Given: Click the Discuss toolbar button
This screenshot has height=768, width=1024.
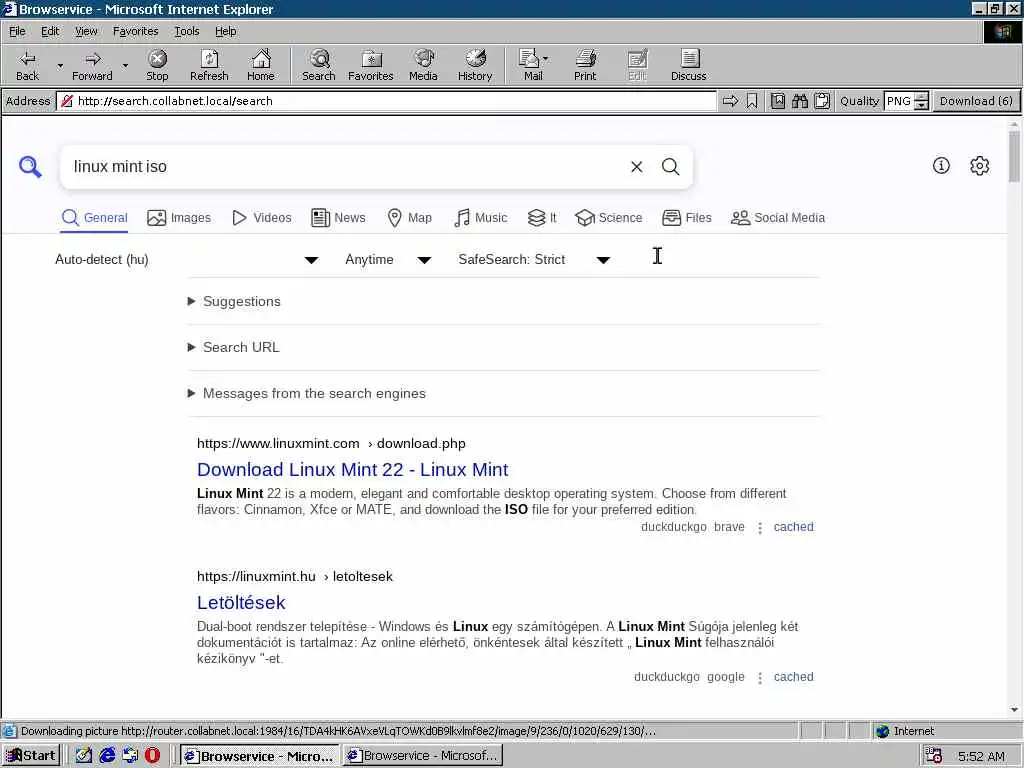Looking at the screenshot, I should 688,65.
